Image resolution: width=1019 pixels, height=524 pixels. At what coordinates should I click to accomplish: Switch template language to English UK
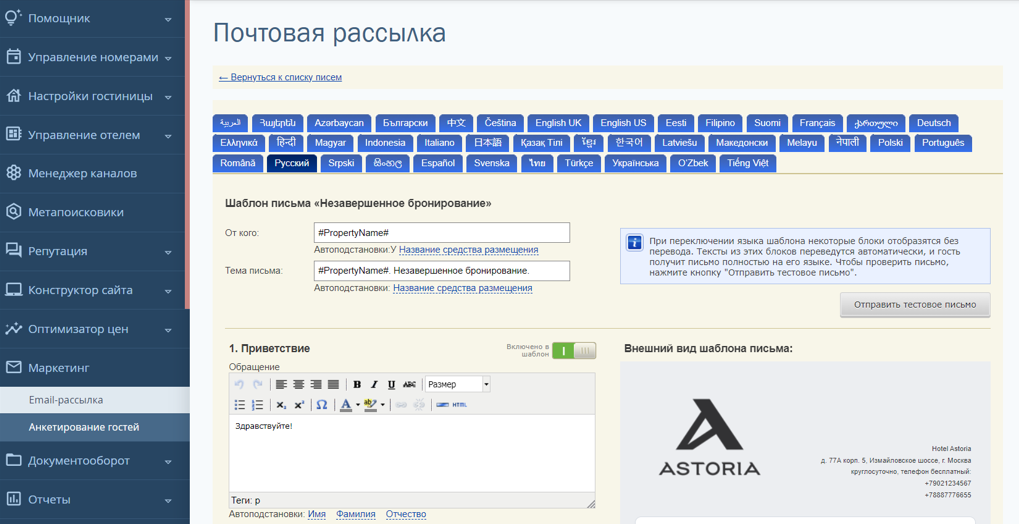(558, 123)
